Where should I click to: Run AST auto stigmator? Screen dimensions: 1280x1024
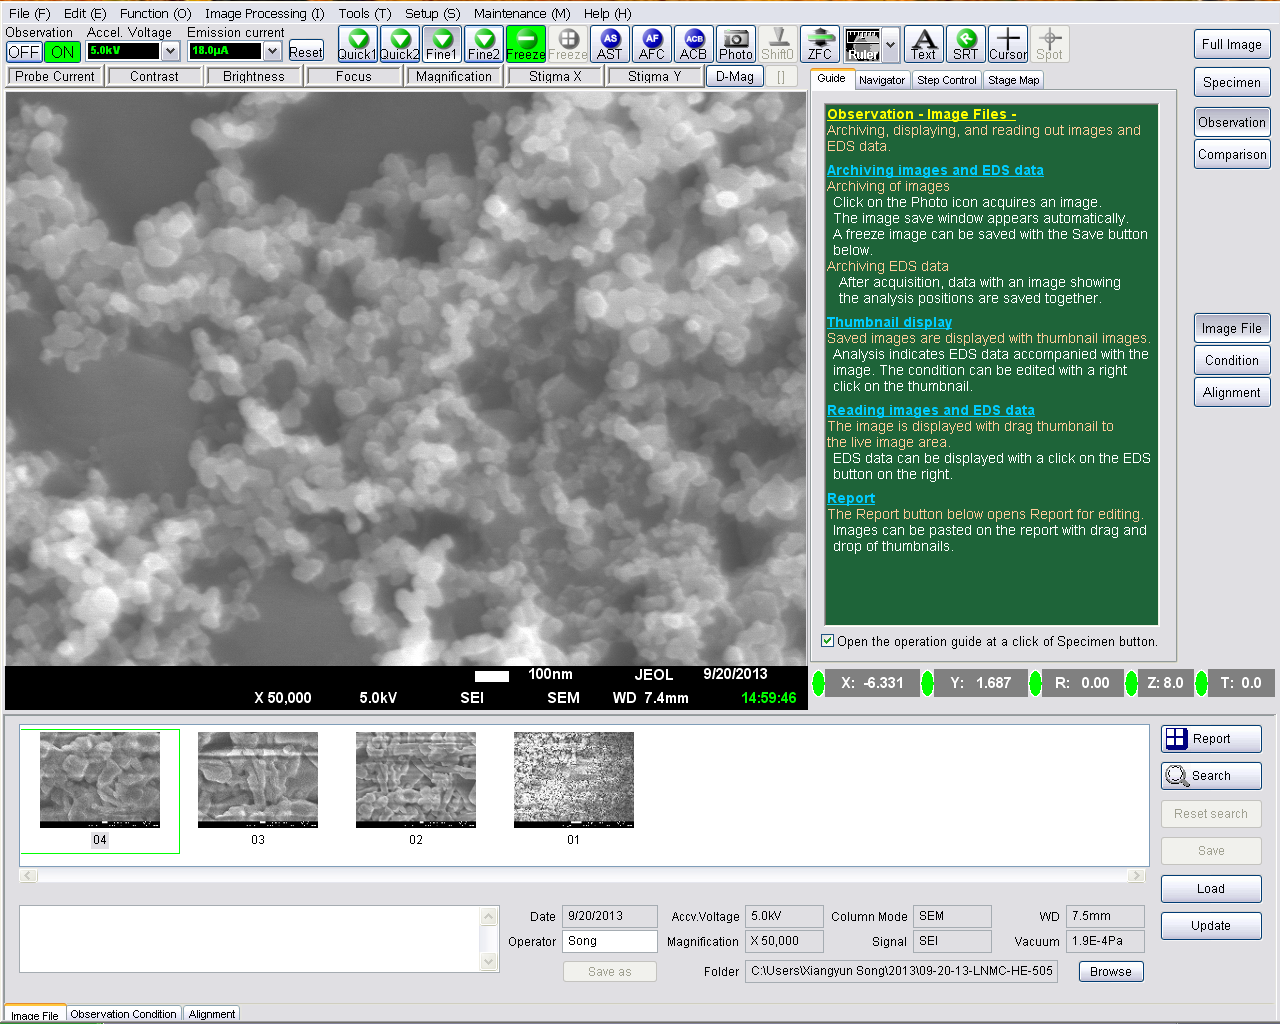click(x=609, y=44)
